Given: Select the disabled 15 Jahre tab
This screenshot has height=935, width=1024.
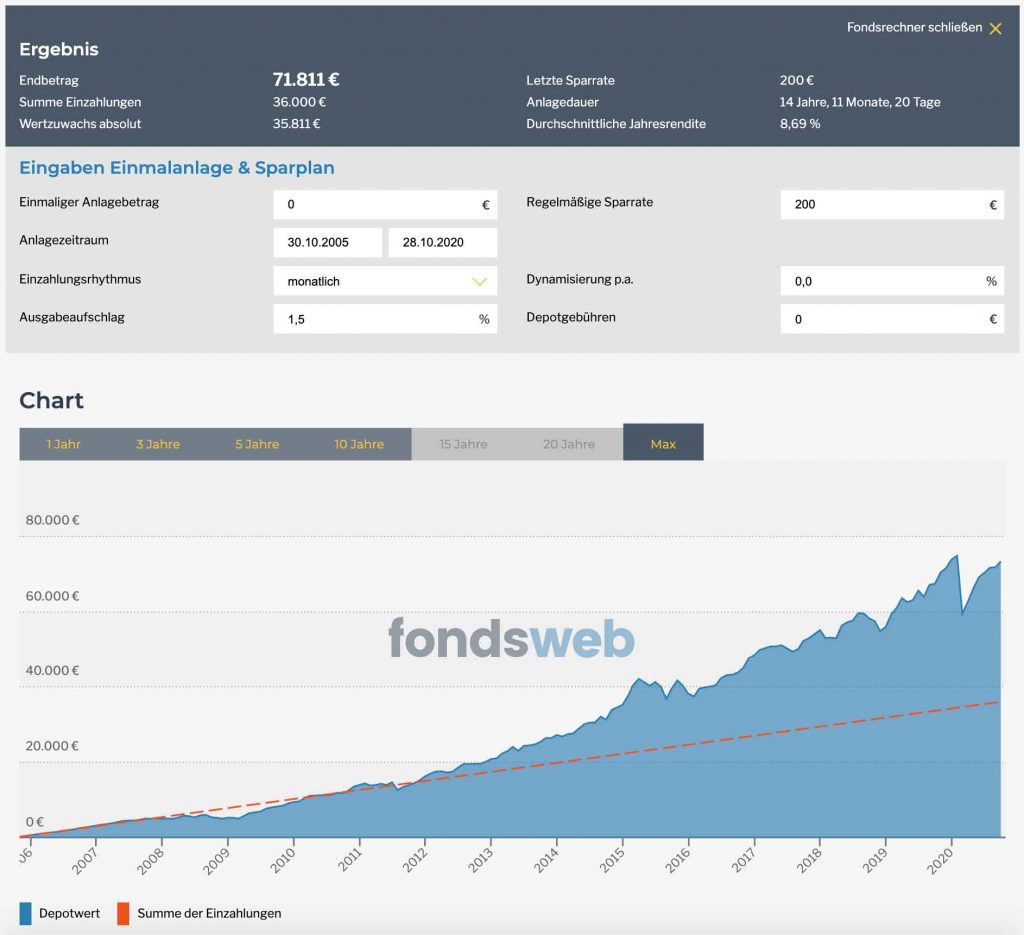Looking at the screenshot, I should point(463,444).
